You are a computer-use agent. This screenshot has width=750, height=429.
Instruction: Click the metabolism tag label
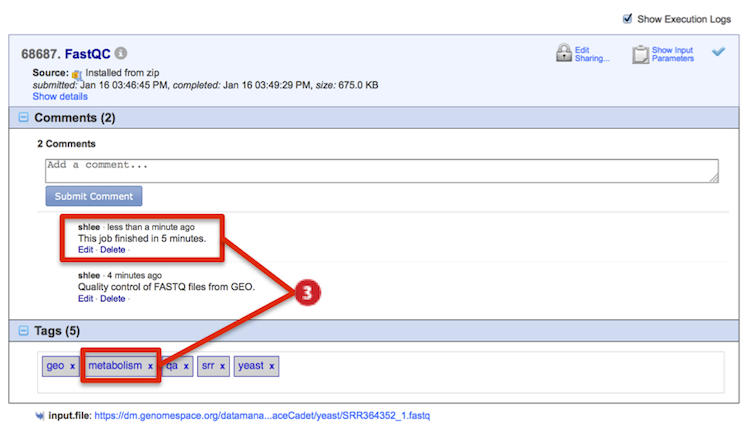pos(115,366)
